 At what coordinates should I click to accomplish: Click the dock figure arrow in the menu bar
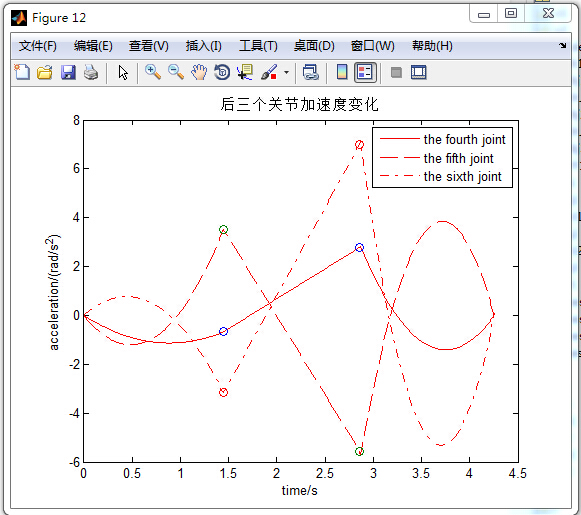click(562, 46)
